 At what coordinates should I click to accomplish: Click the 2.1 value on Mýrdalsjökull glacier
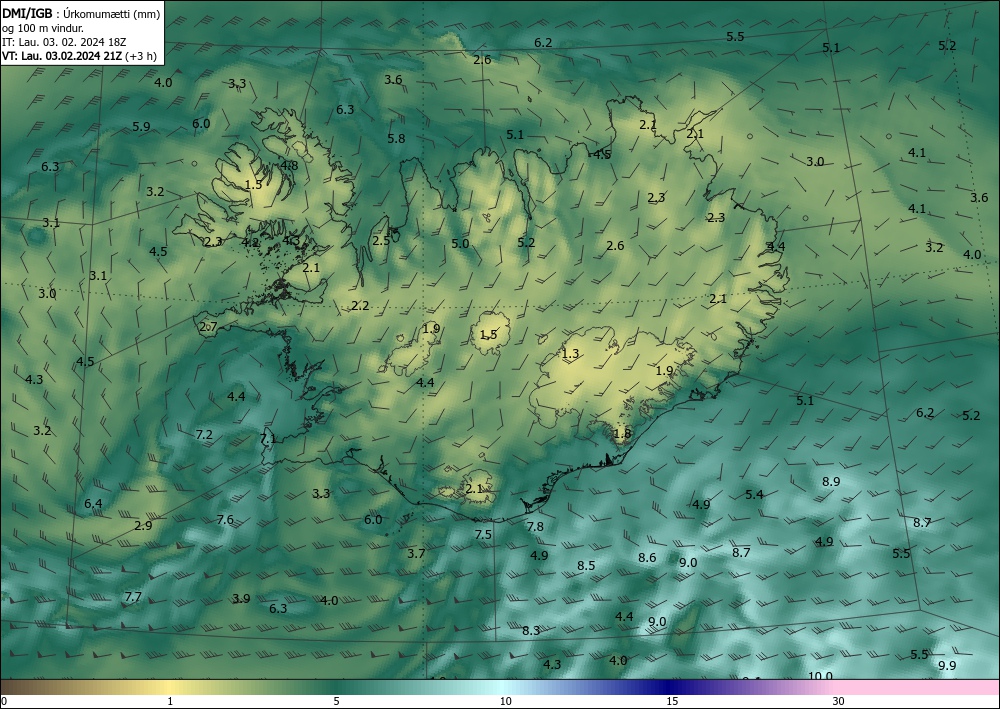474,489
